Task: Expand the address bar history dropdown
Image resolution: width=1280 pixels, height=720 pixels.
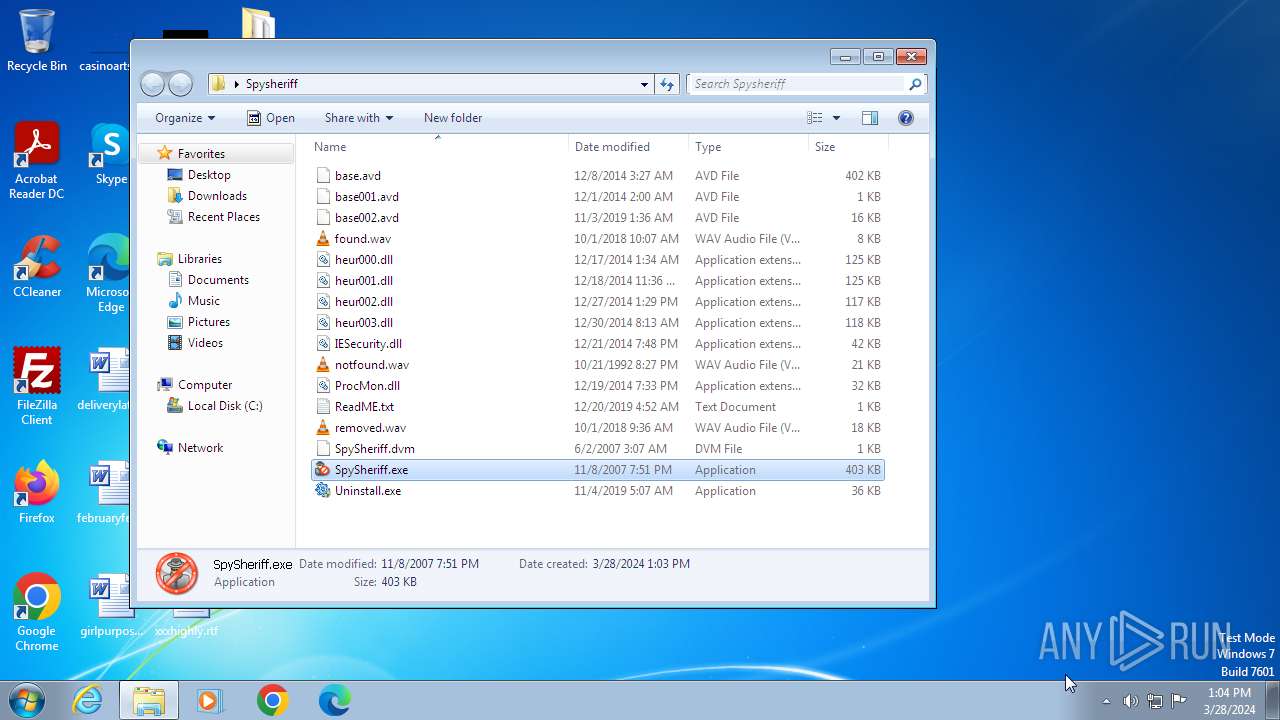Action: (644, 84)
